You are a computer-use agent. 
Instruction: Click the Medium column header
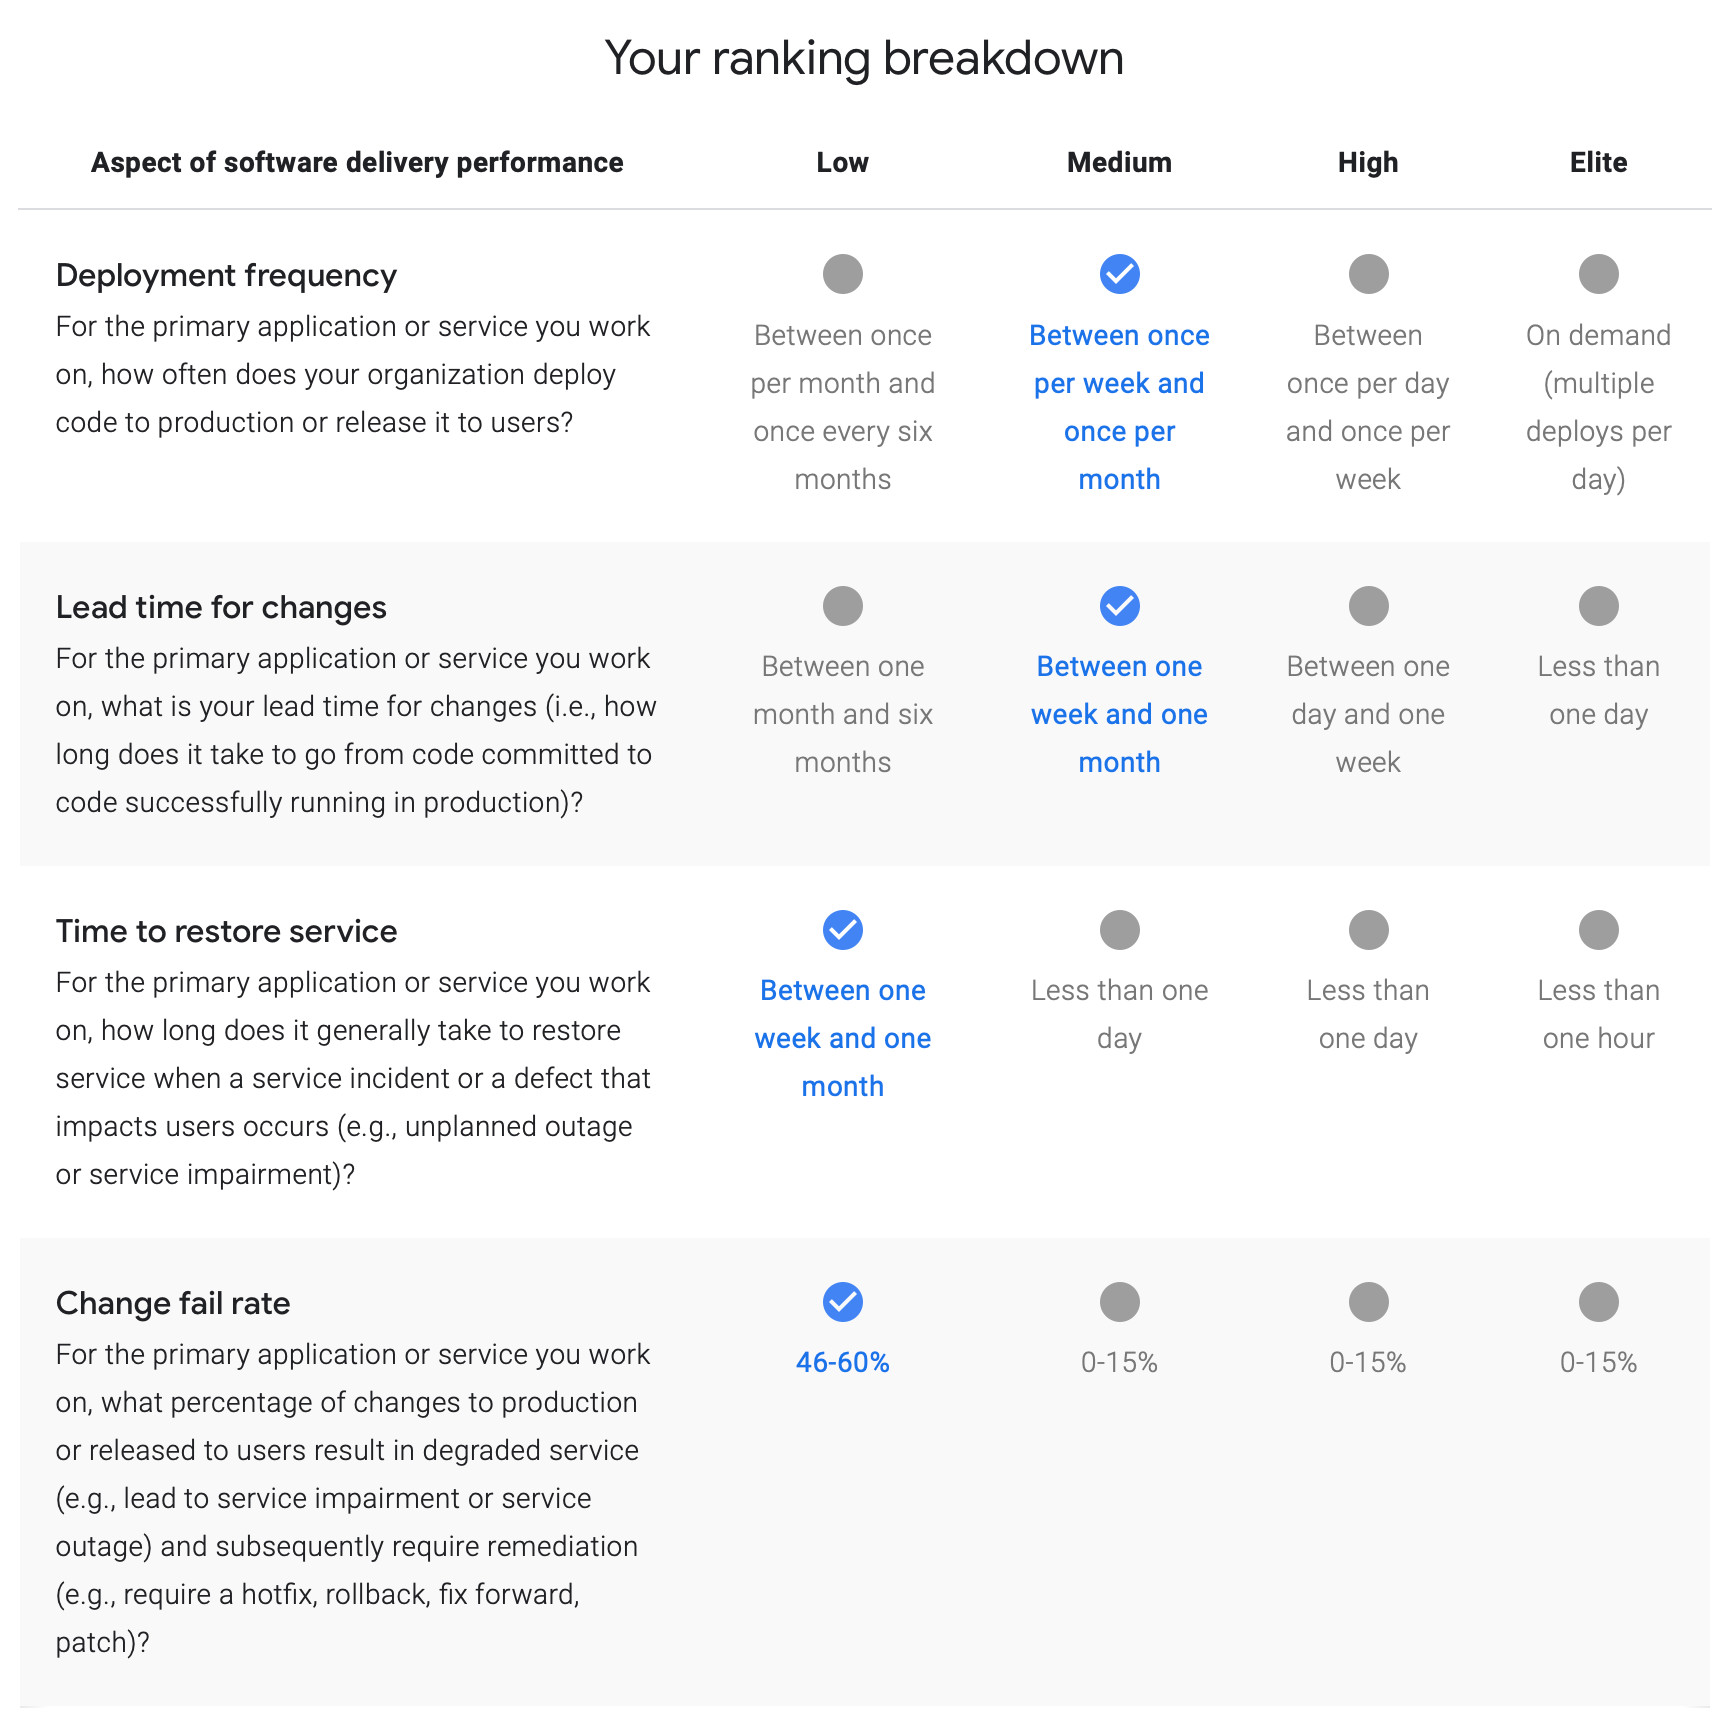pyautogui.click(x=1119, y=162)
